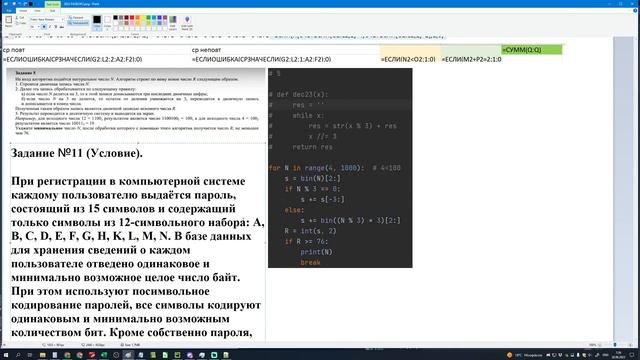
Task: Open the Text ribbon tab
Action: click(53, 11)
